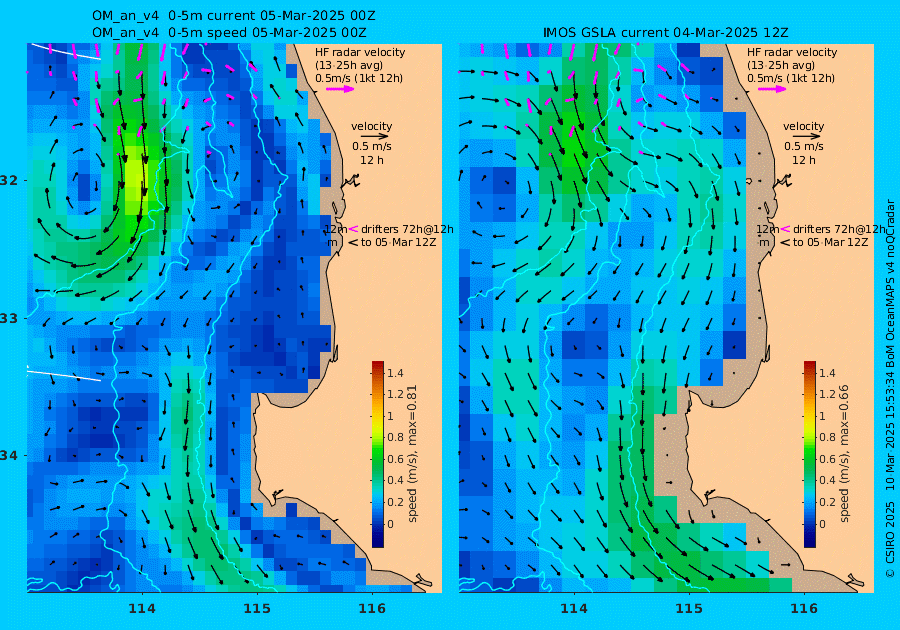Click the left map 'drifters 72h@12h' label

407,229
